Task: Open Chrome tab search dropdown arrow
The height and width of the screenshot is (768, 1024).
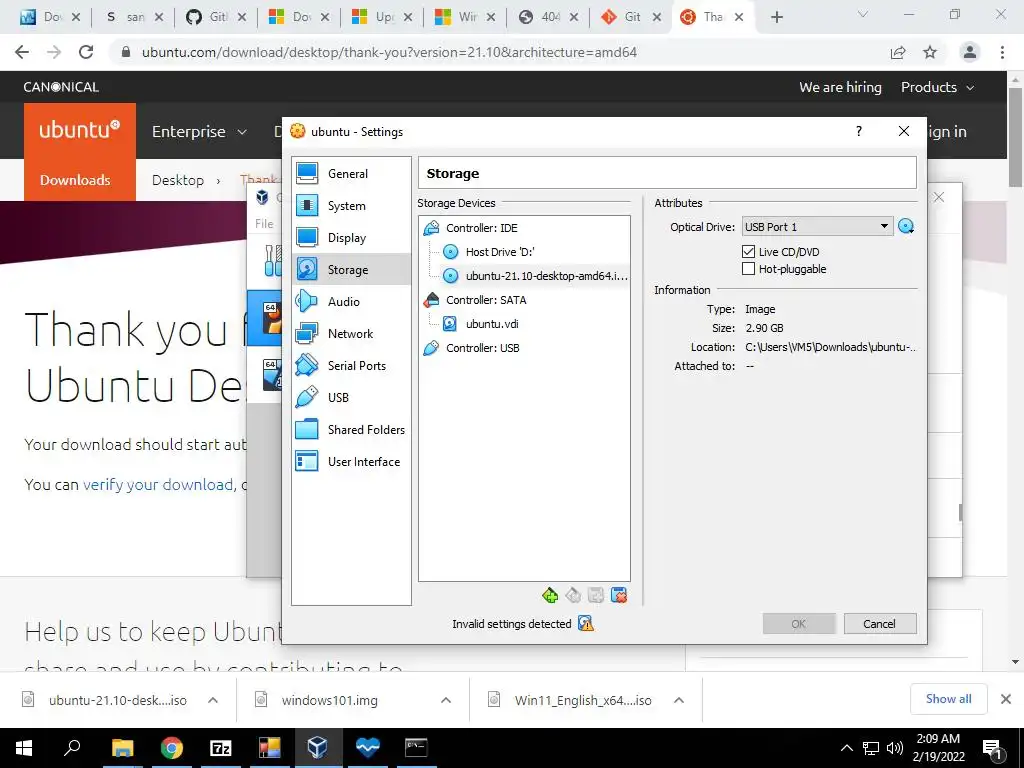Action: [863, 14]
